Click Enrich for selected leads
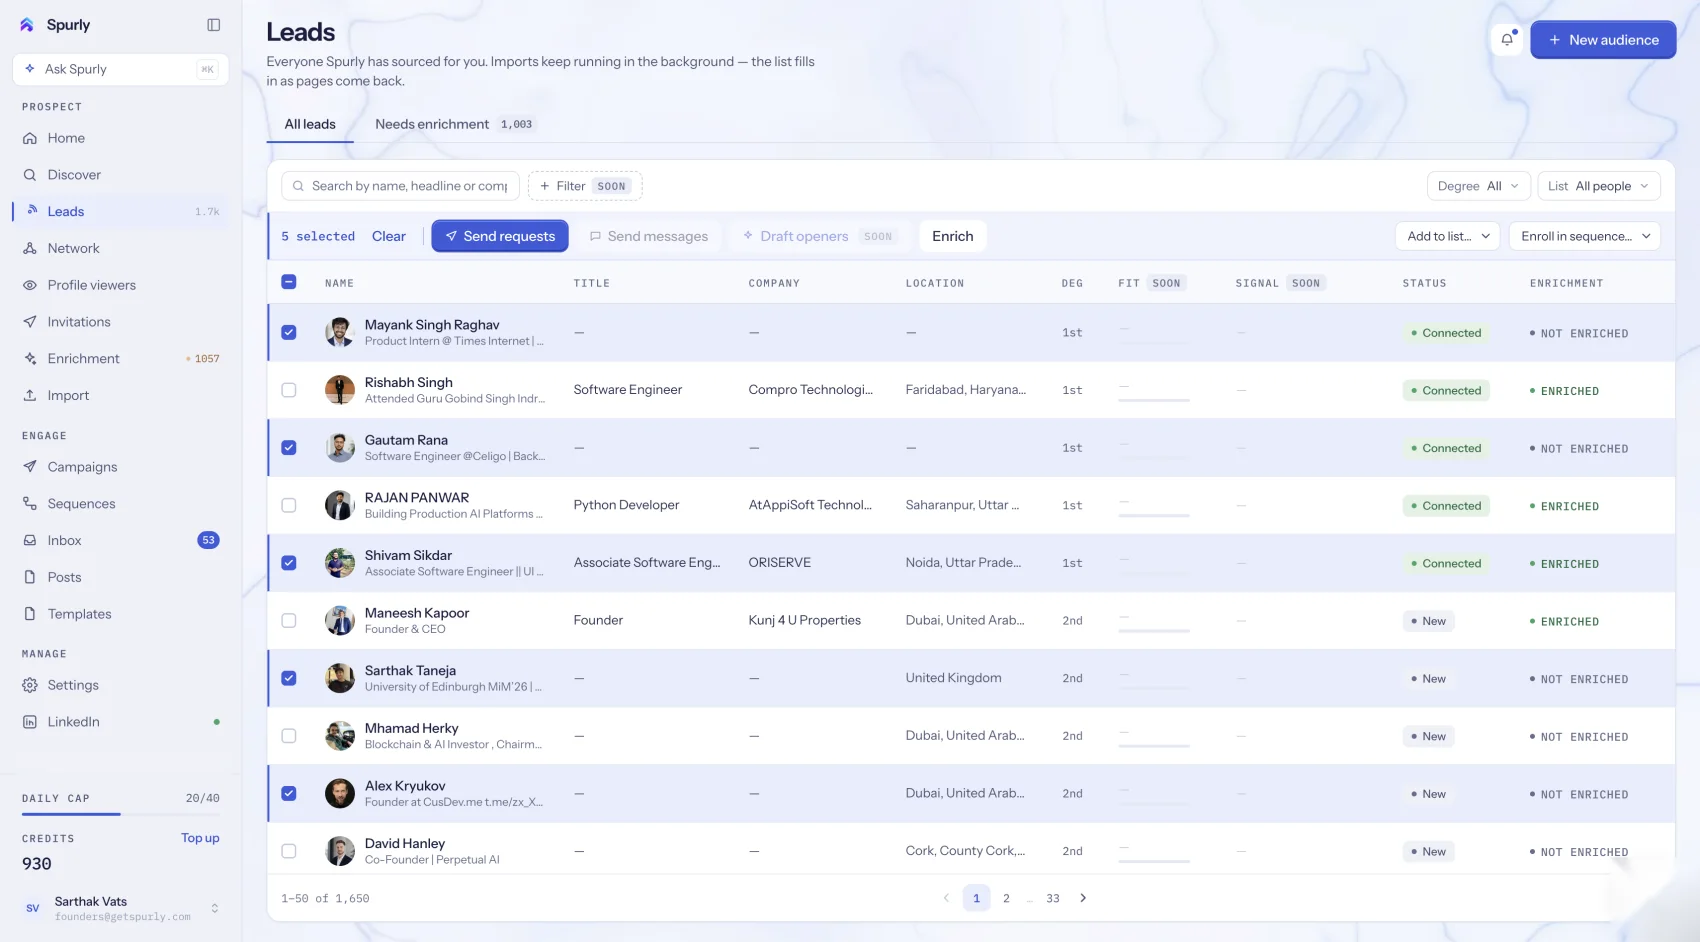Viewport: 1700px width, 942px height. coord(952,236)
